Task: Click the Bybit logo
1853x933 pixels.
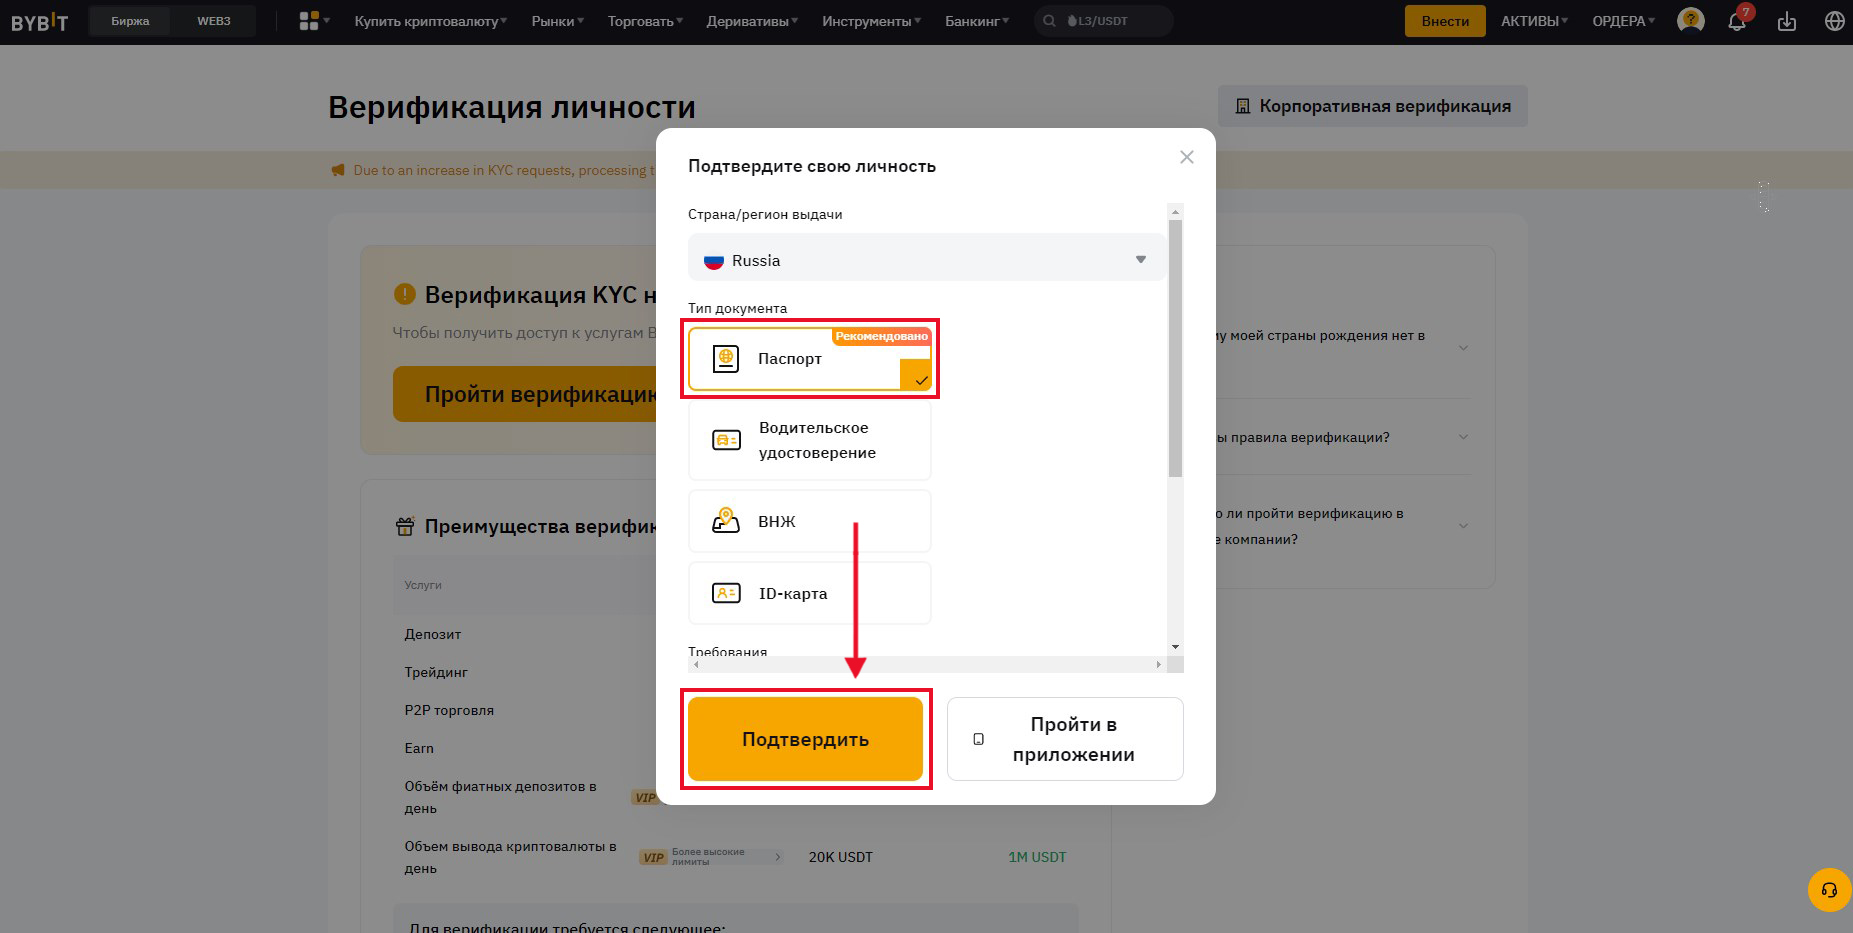Action: (x=40, y=21)
